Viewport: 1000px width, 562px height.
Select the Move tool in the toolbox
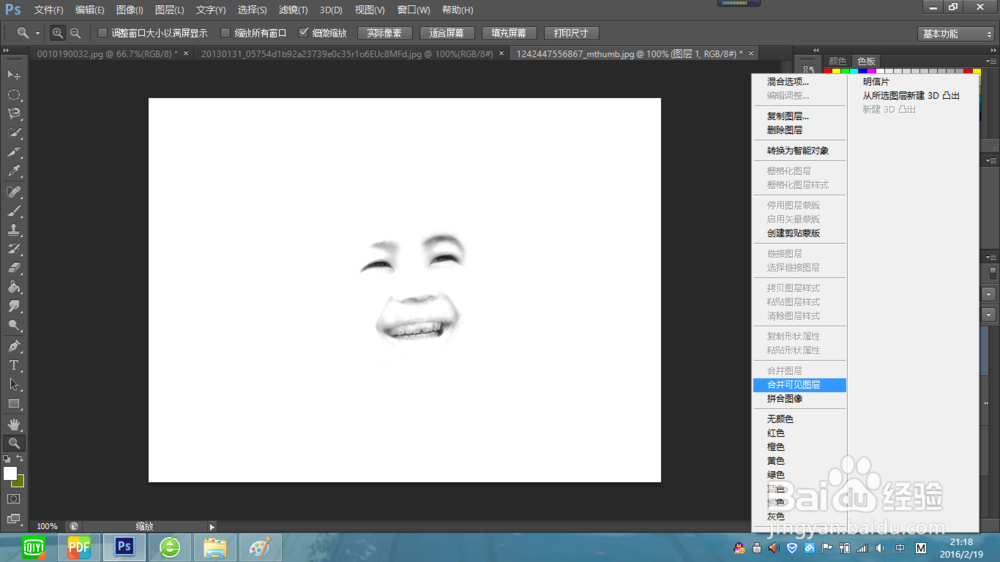[x=14, y=75]
